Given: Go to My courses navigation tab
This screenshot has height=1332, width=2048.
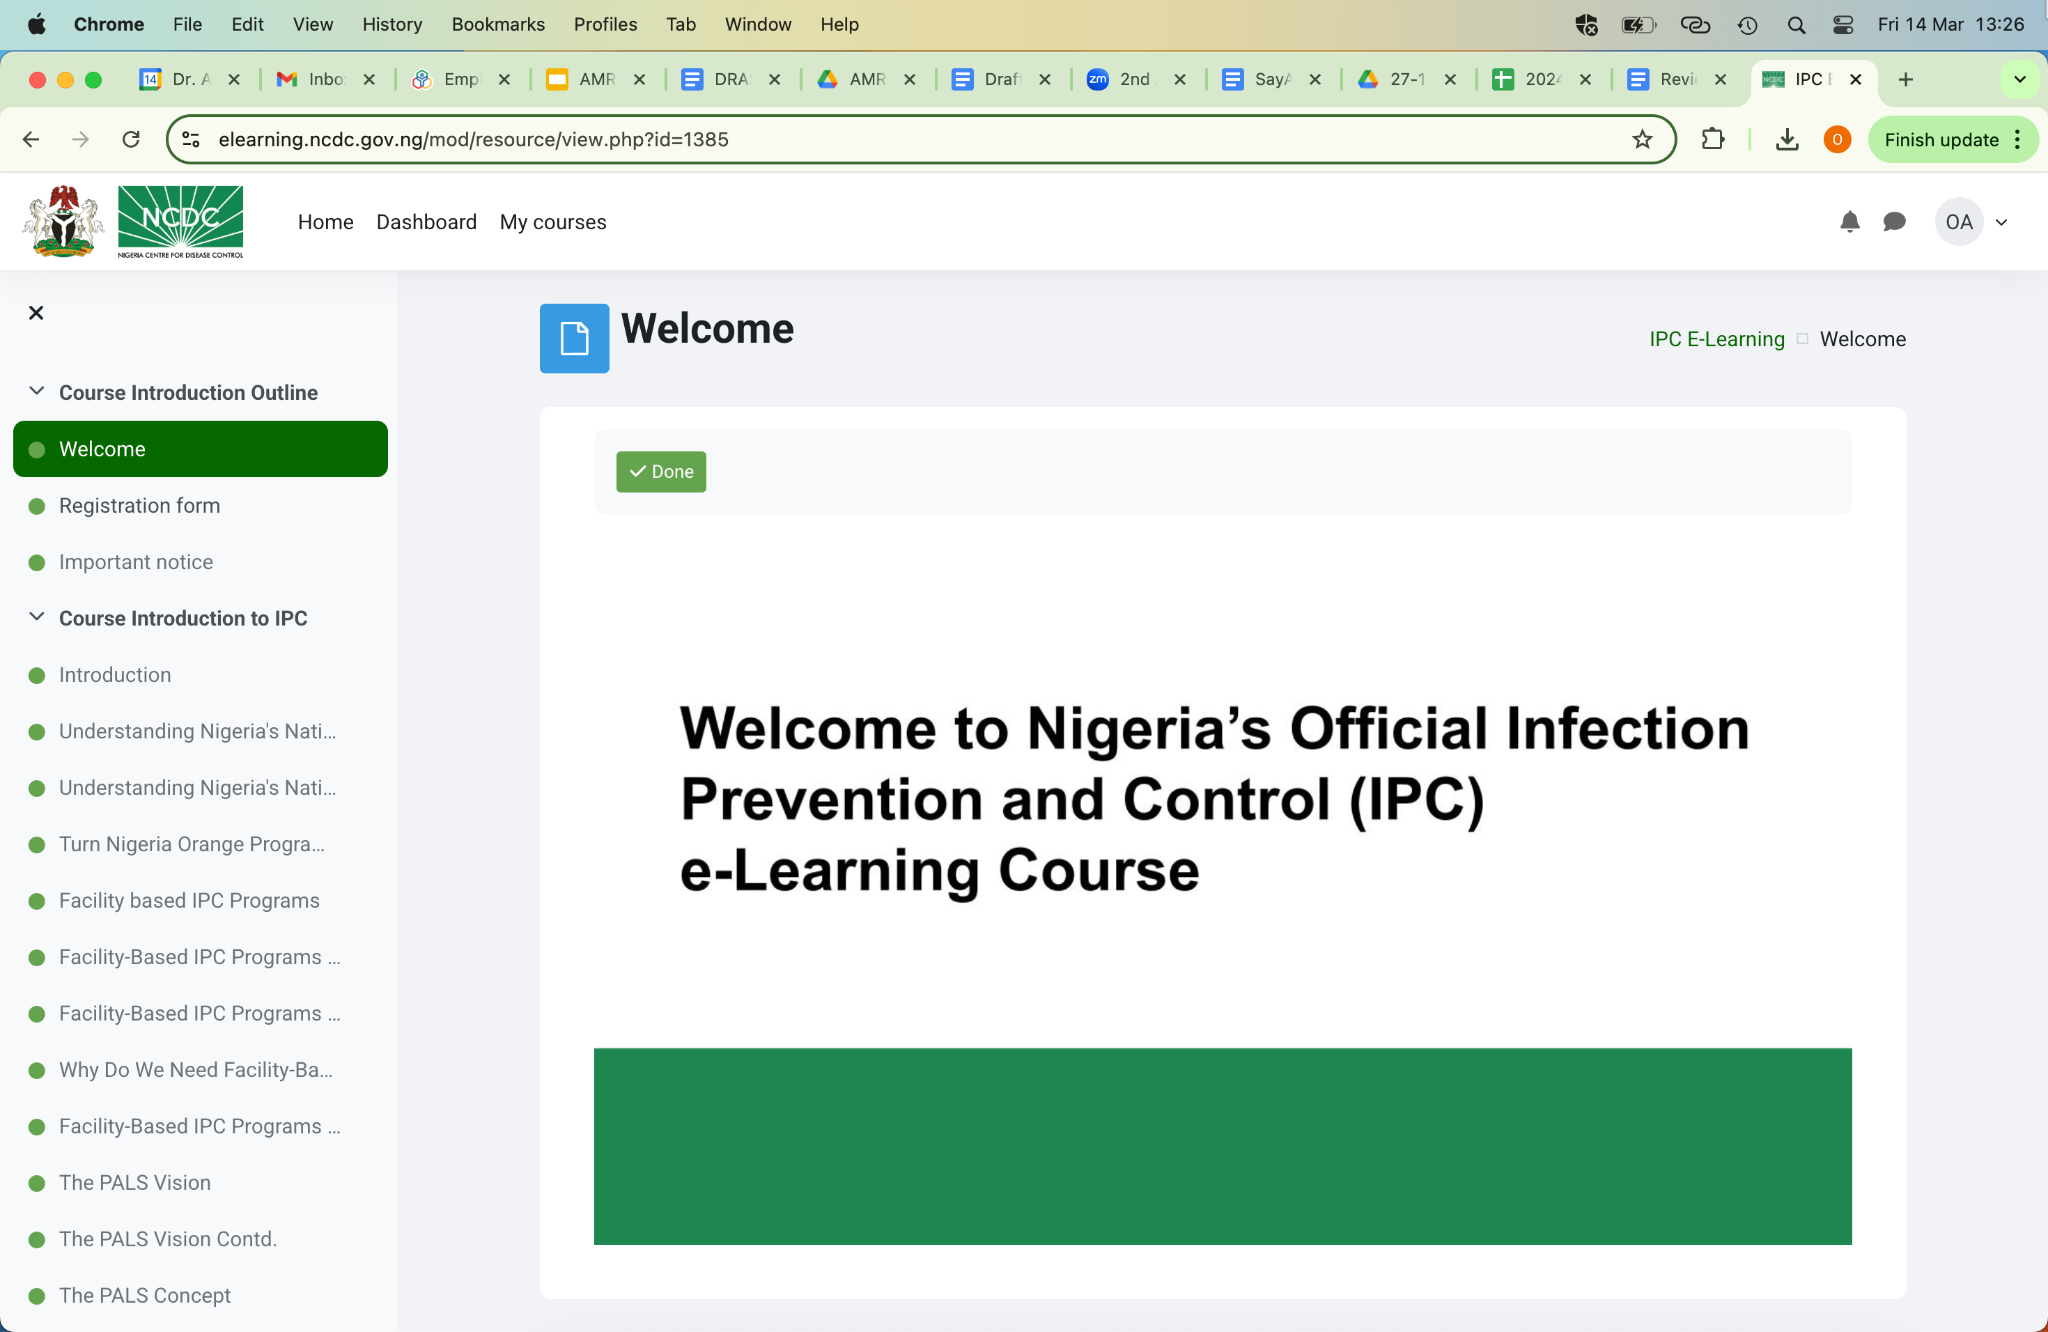Looking at the screenshot, I should click(553, 222).
